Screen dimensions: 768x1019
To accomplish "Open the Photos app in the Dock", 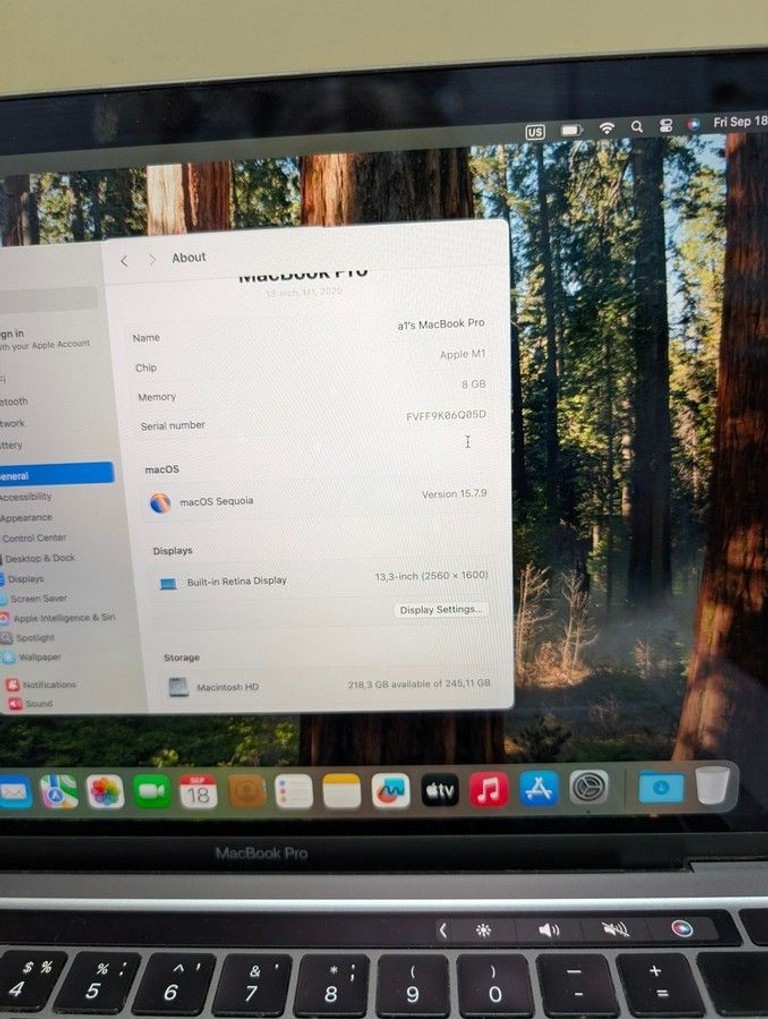I will [x=105, y=791].
